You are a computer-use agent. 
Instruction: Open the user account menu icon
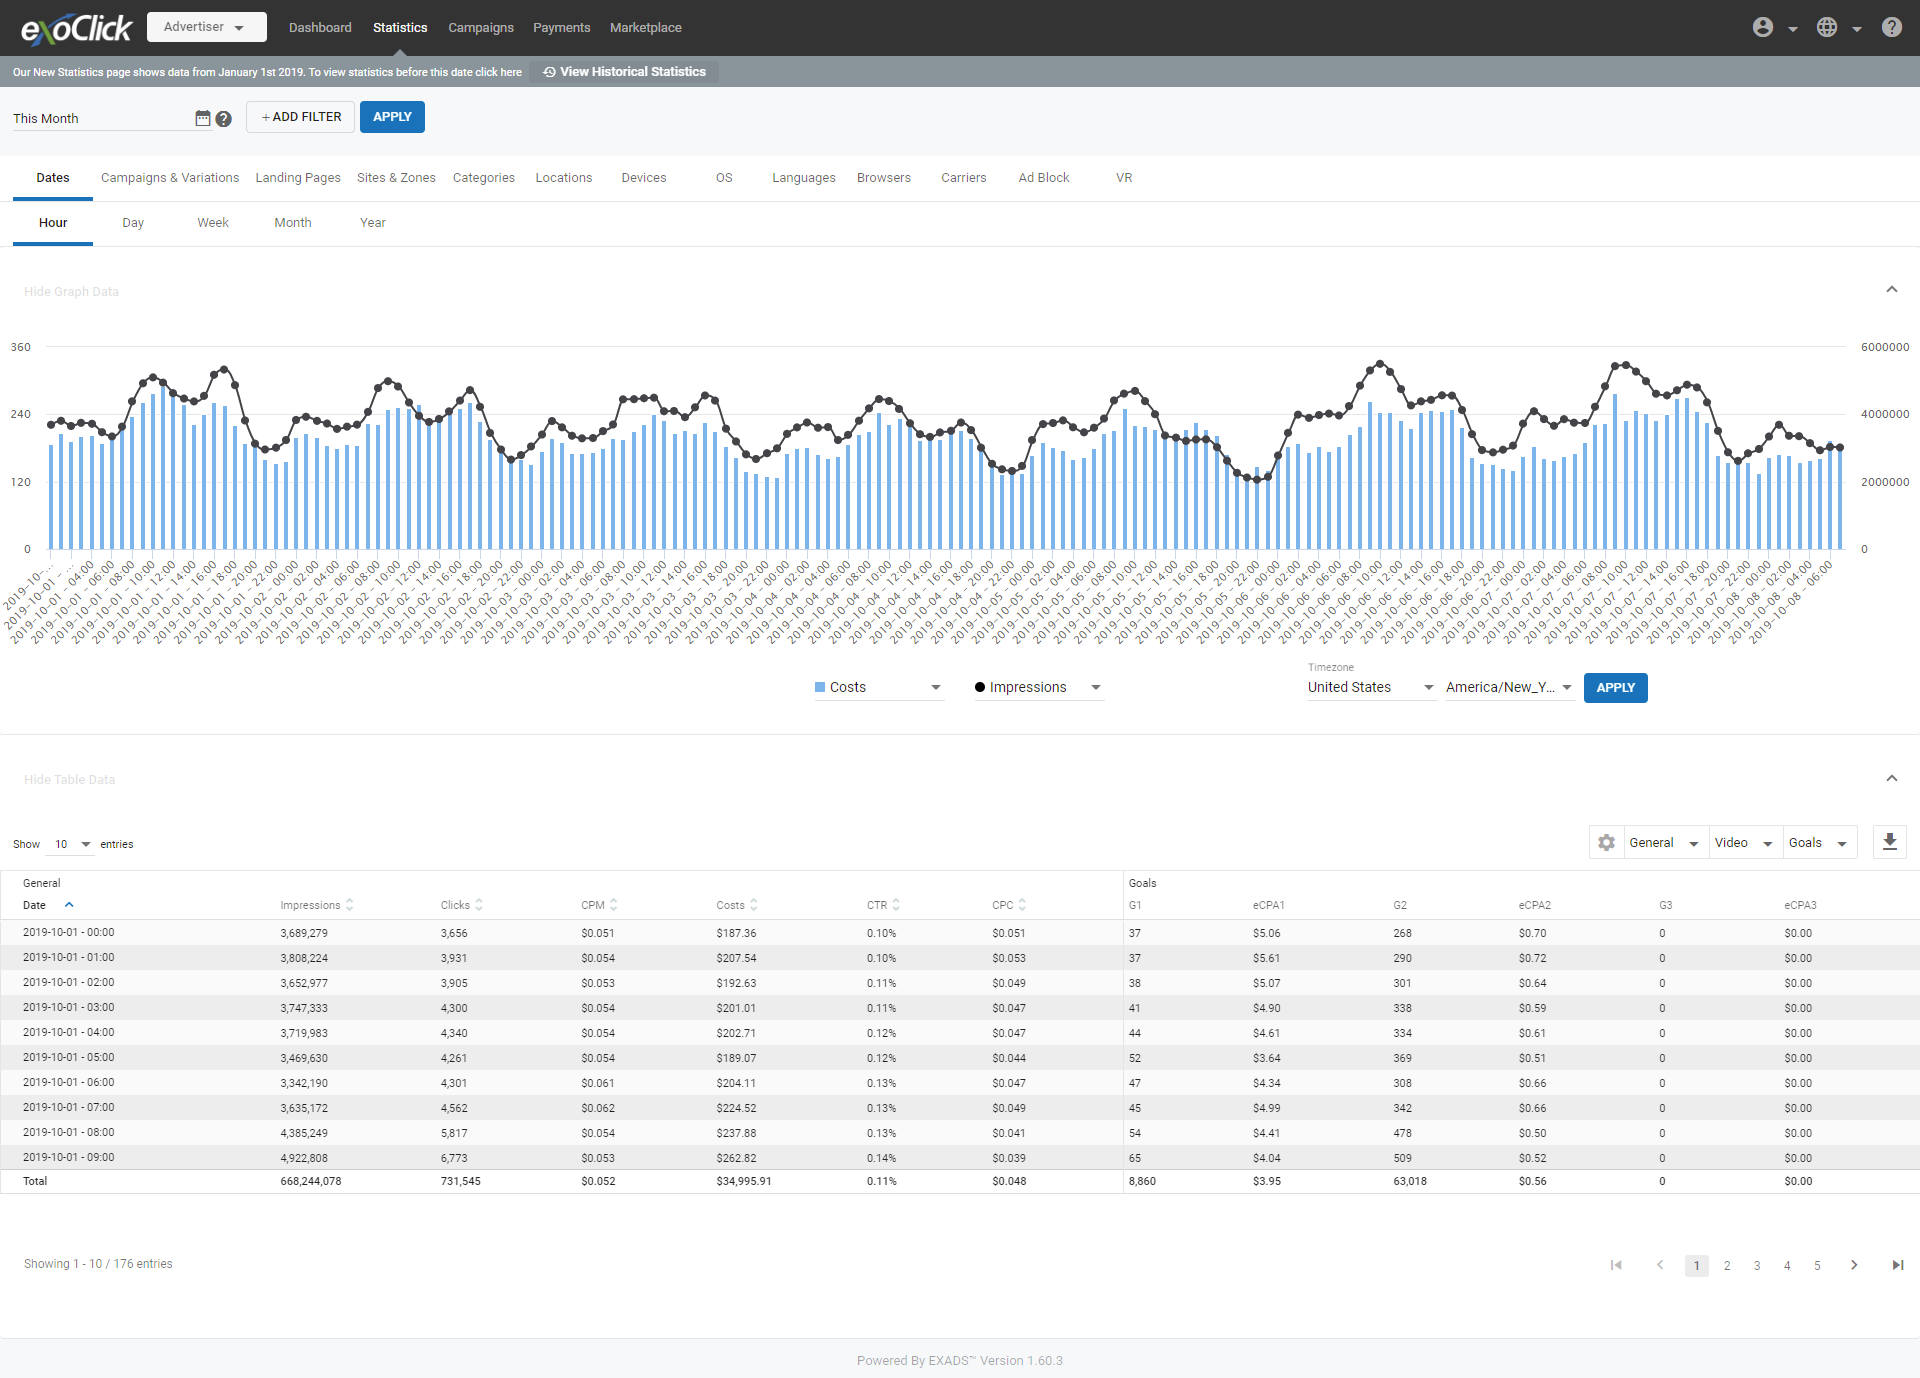pos(1763,27)
